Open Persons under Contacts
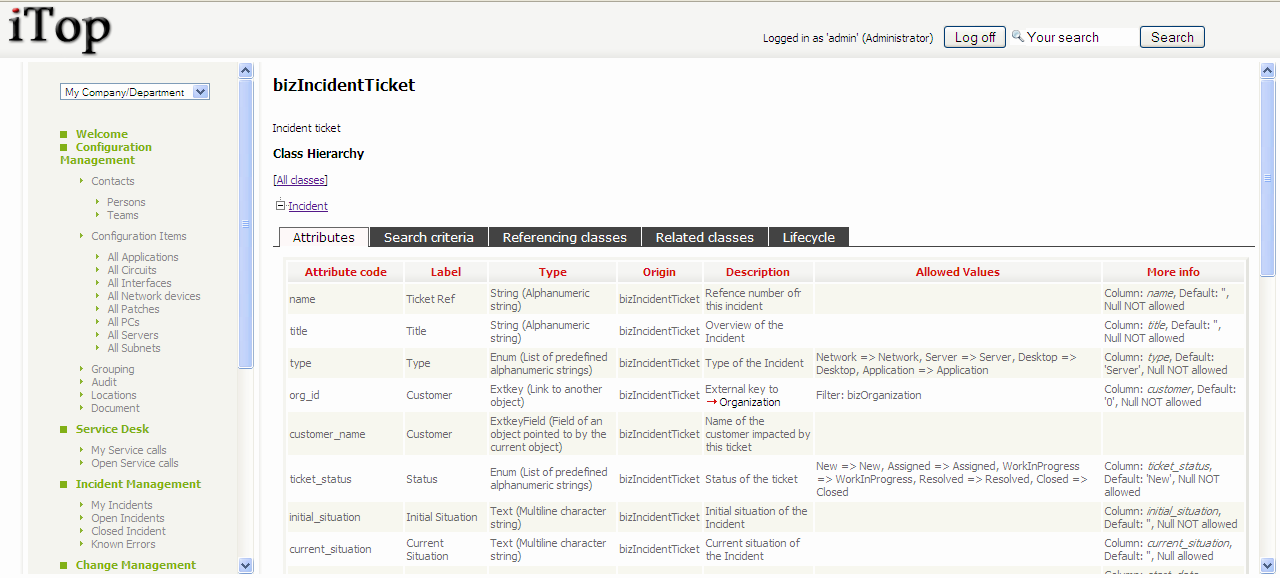This screenshot has width=1280, height=578. tap(127, 202)
